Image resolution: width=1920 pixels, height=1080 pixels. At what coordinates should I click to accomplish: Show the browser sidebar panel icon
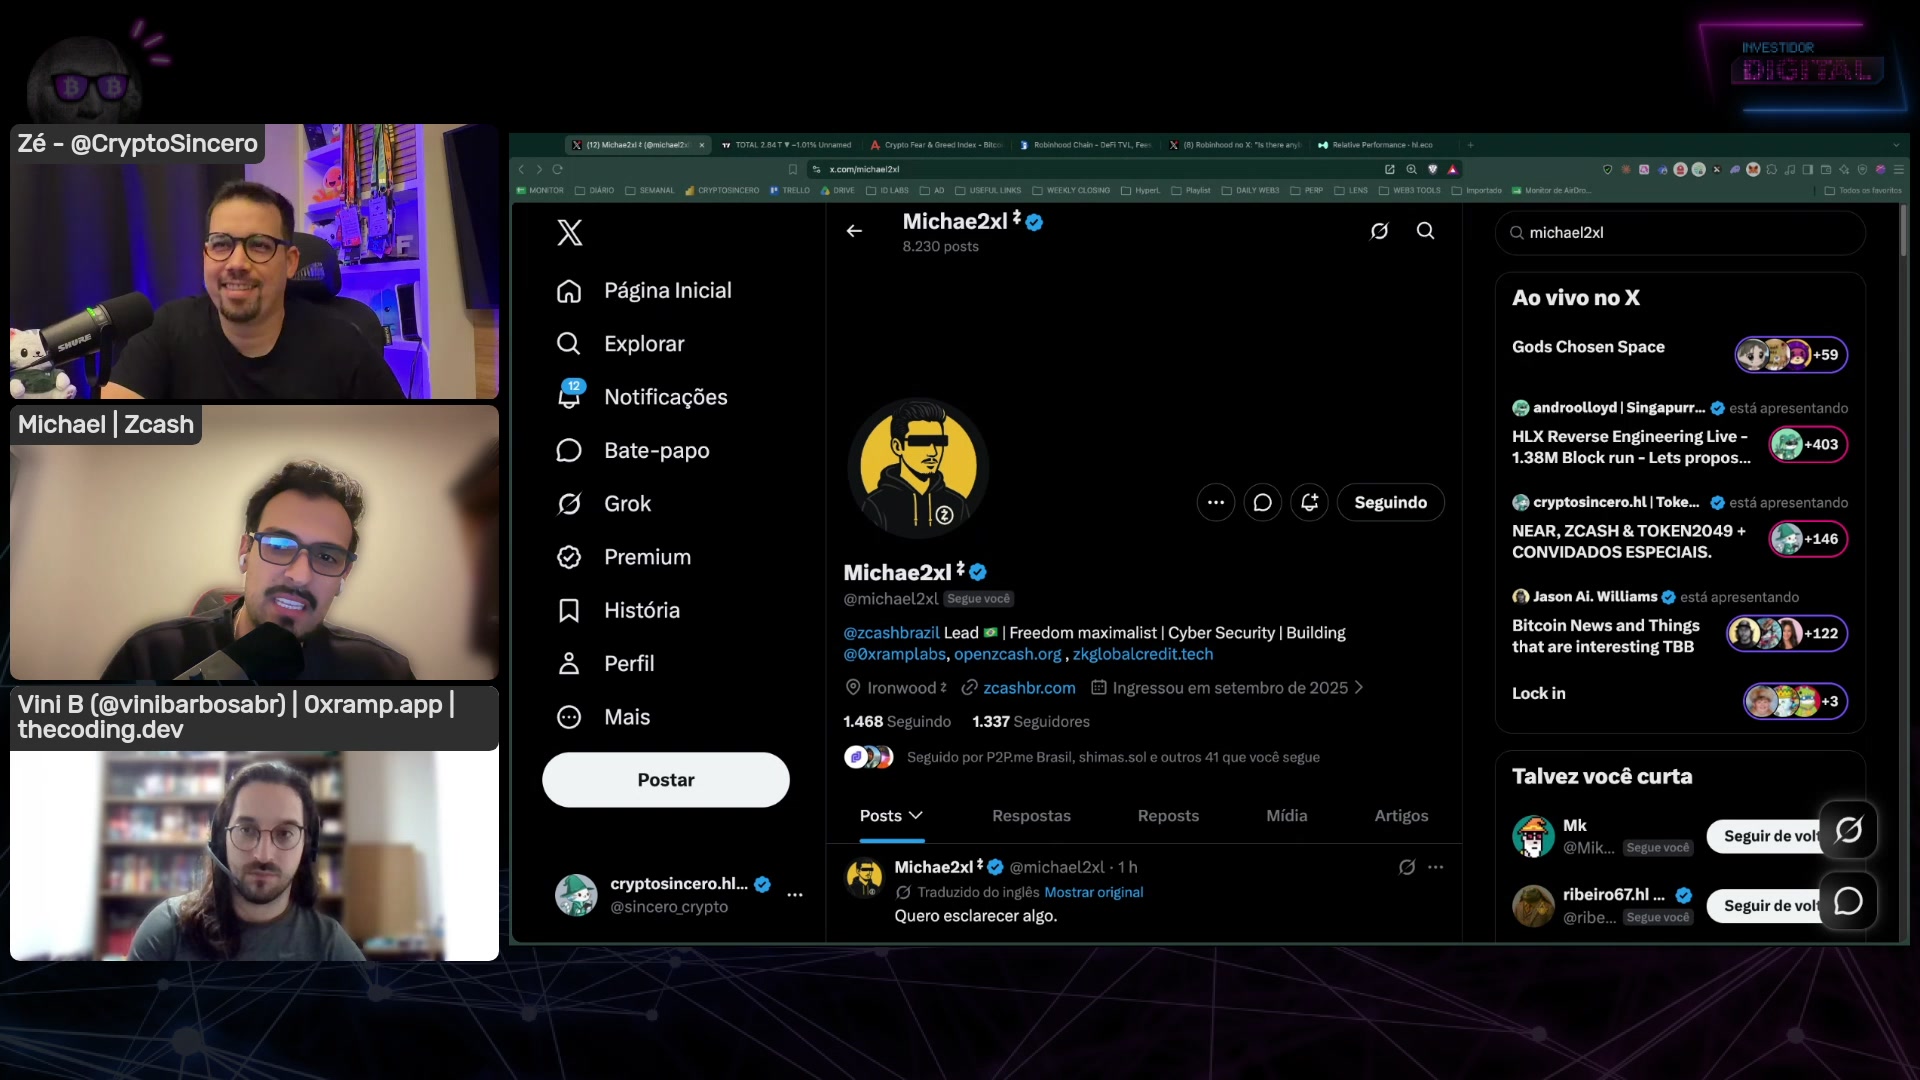click(1808, 170)
